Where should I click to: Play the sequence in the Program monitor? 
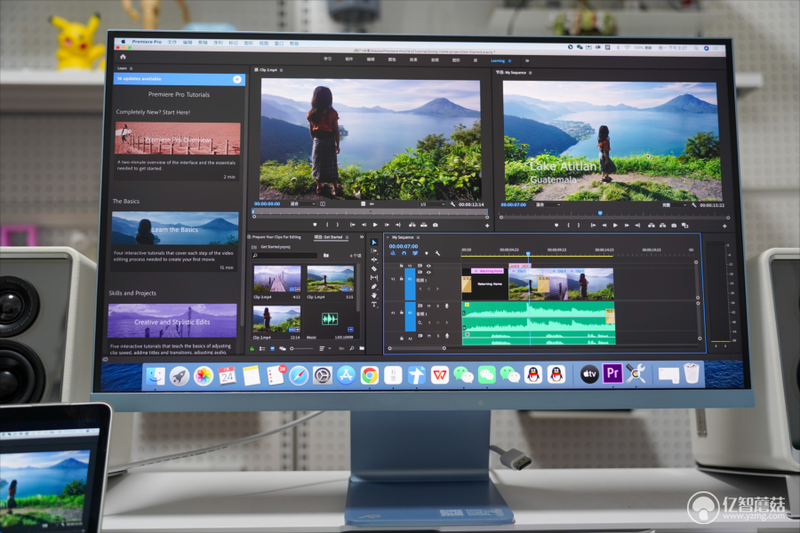click(615, 225)
